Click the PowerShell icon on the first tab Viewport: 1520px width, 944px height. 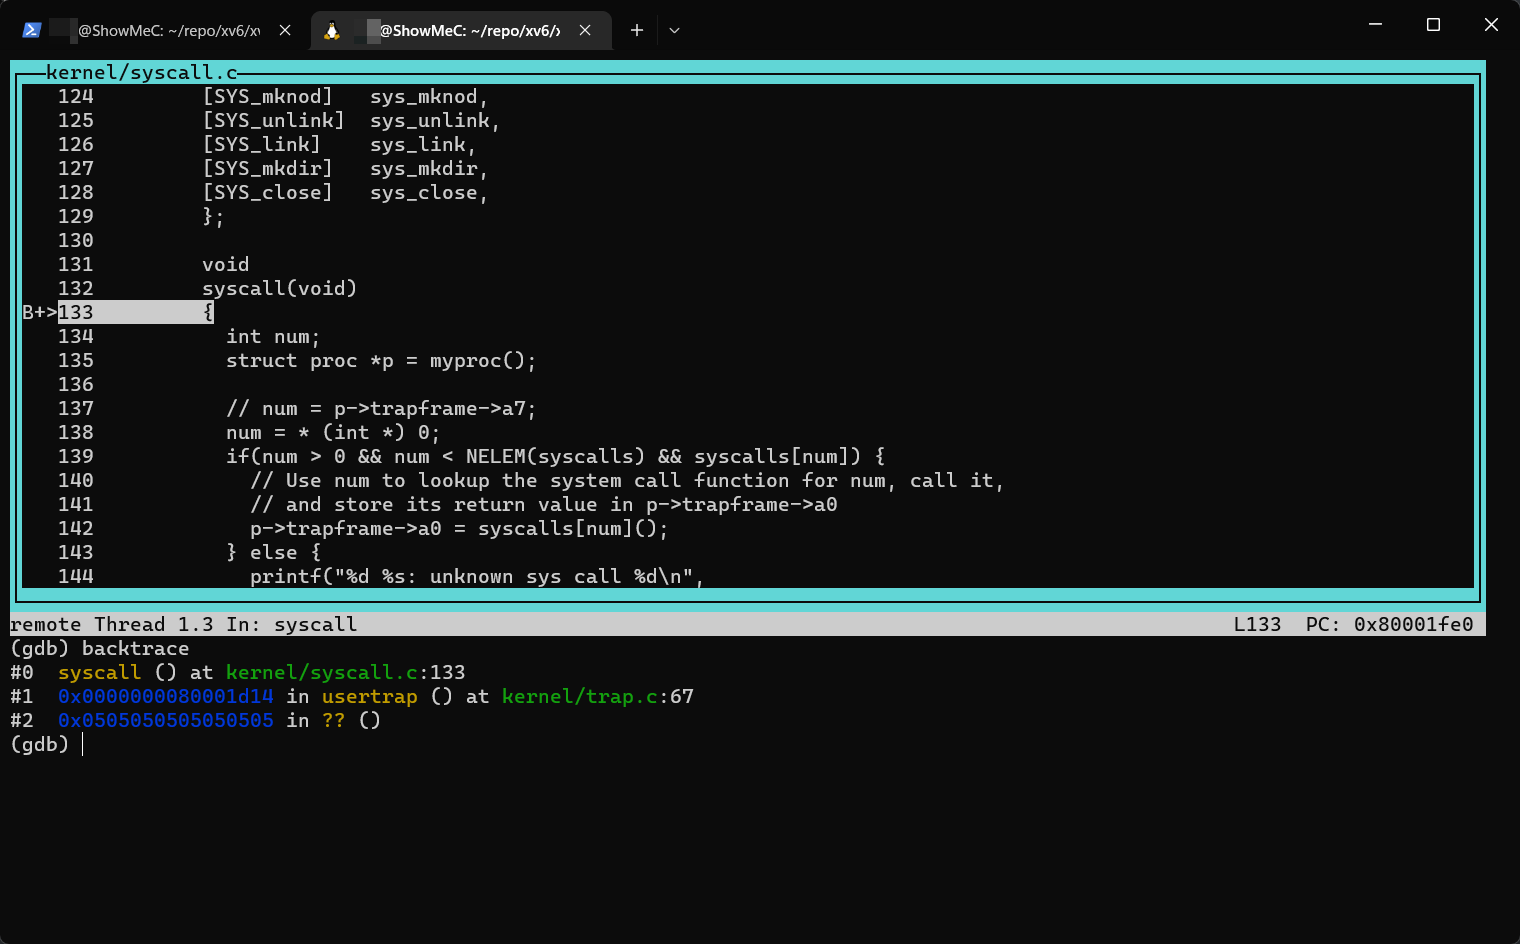(32, 30)
